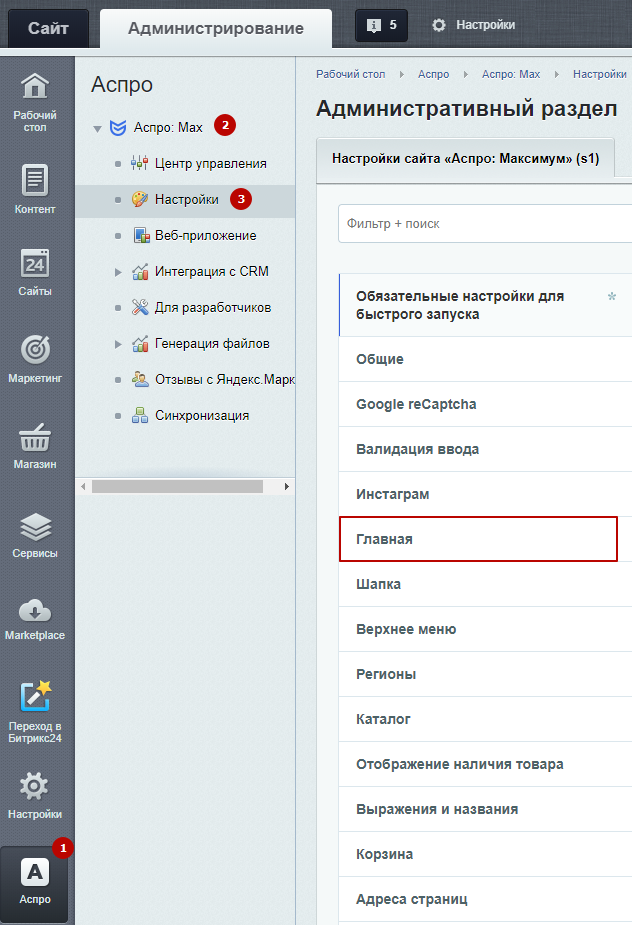Click the tree scrollbar left arrow

pyautogui.click(x=83, y=487)
